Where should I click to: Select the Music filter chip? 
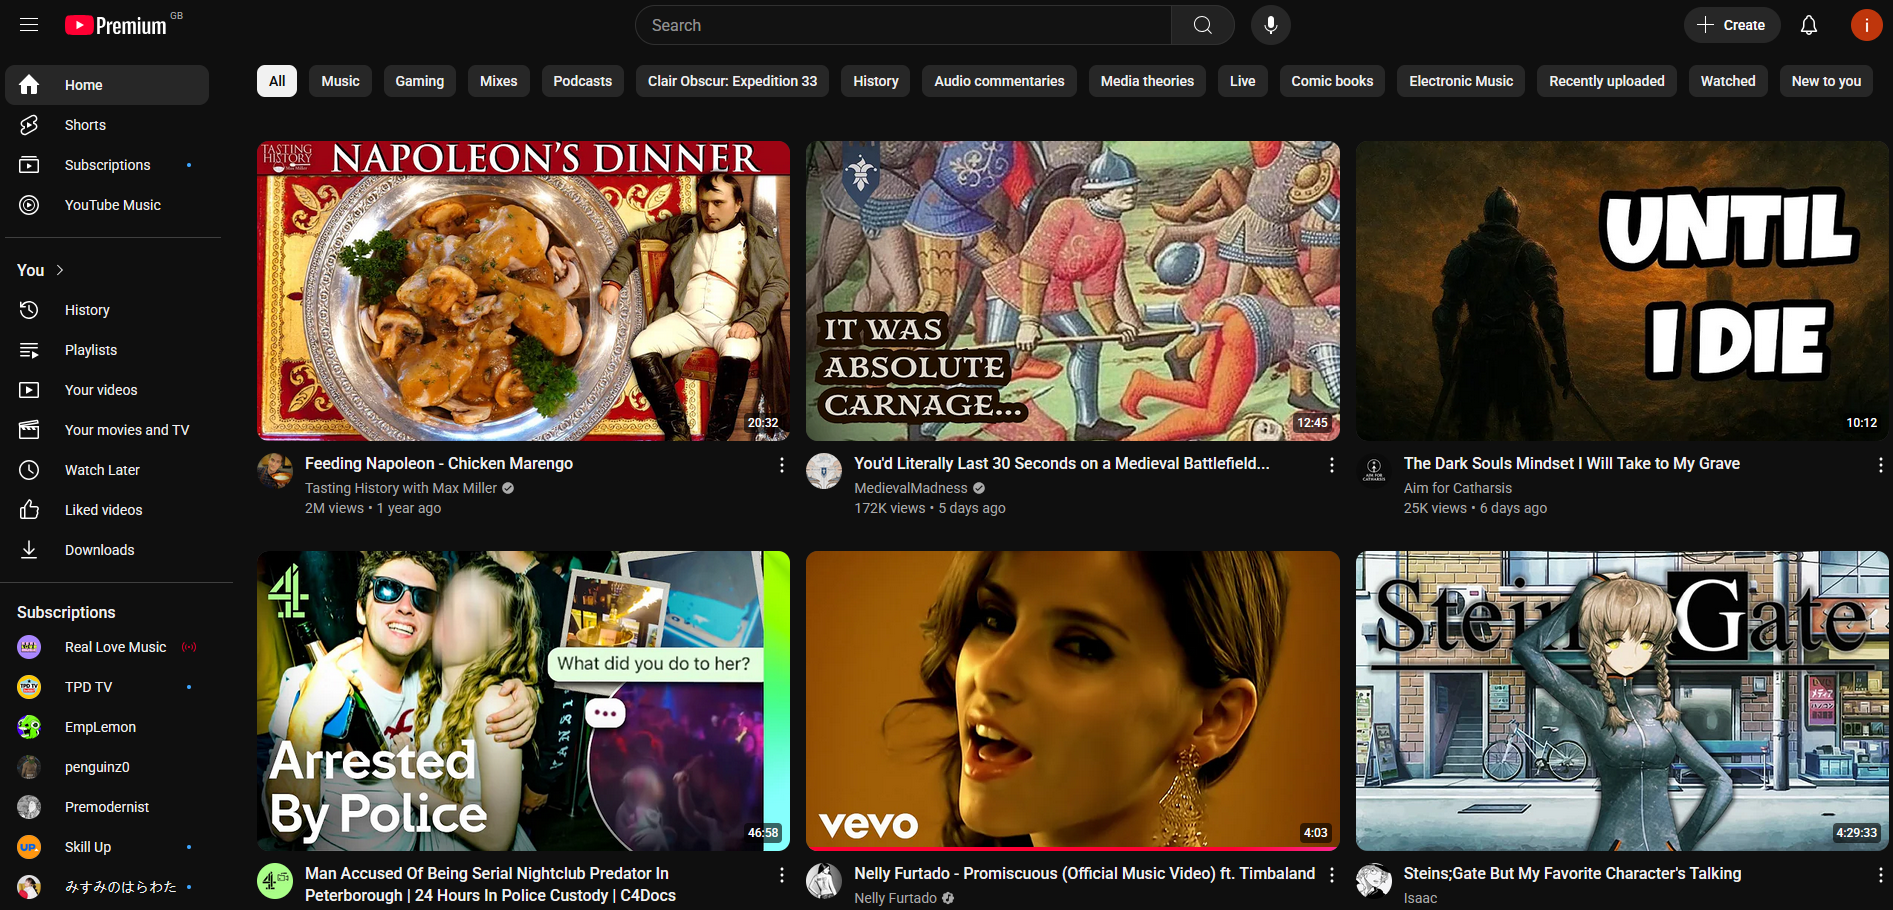340,81
